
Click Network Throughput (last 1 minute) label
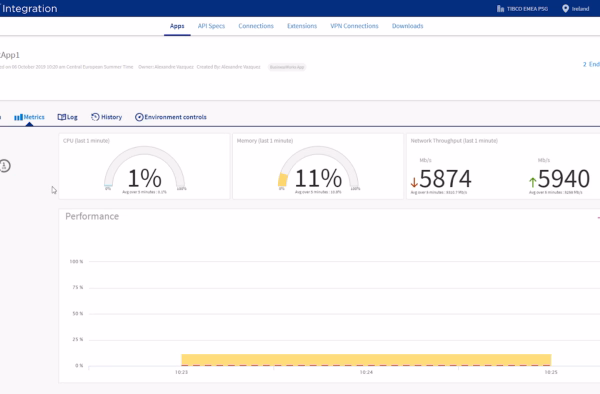point(454,141)
